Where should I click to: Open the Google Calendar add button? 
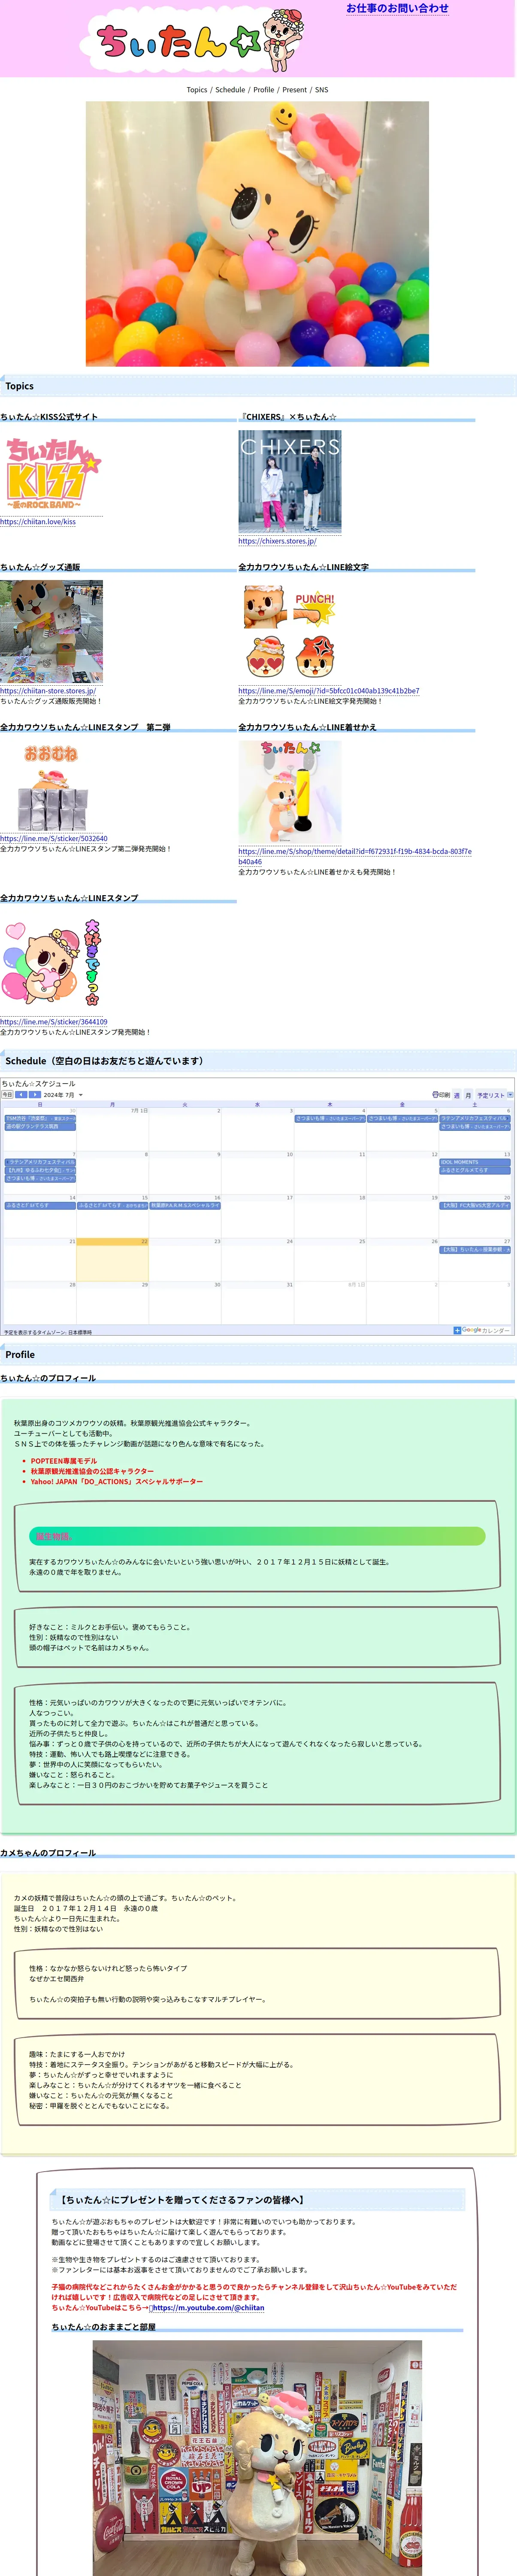click(481, 1330)
